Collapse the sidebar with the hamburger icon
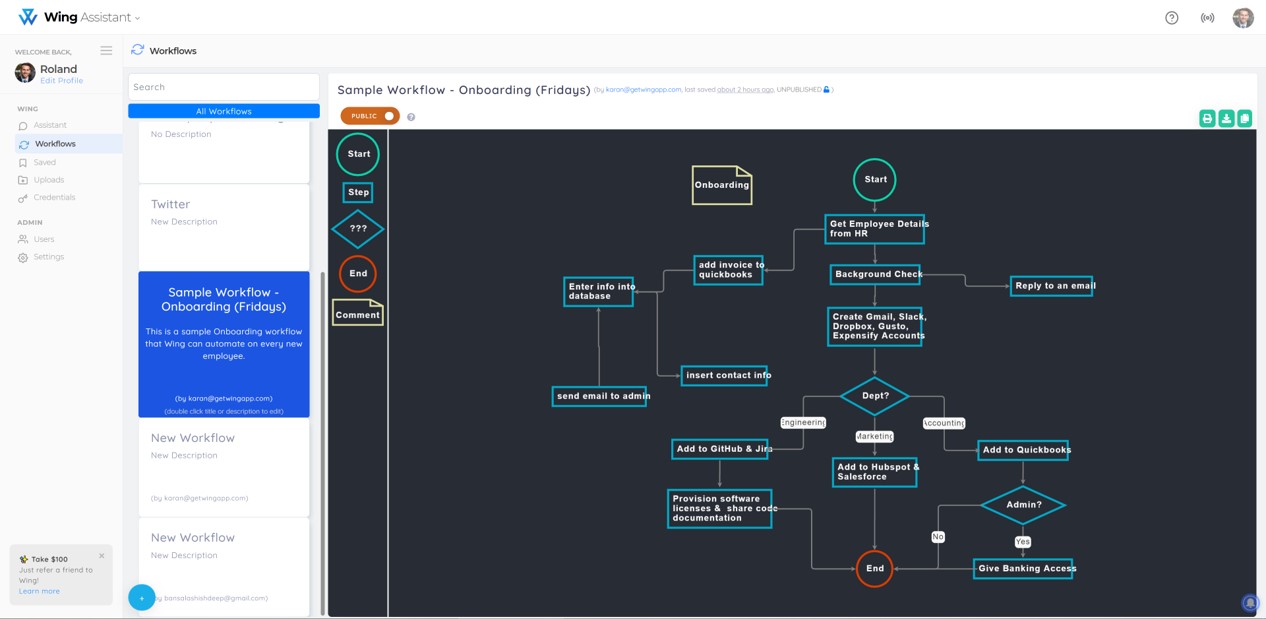Screen dimensions: 1266x619 (x=106, y=51)
